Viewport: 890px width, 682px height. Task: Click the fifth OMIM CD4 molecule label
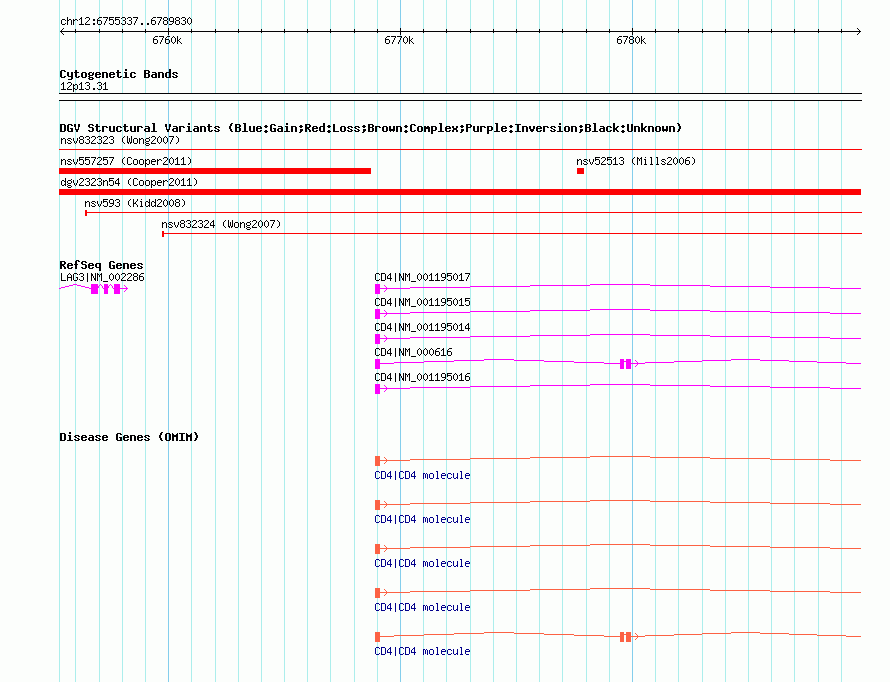pyautogui.click(x=422, y=651)
